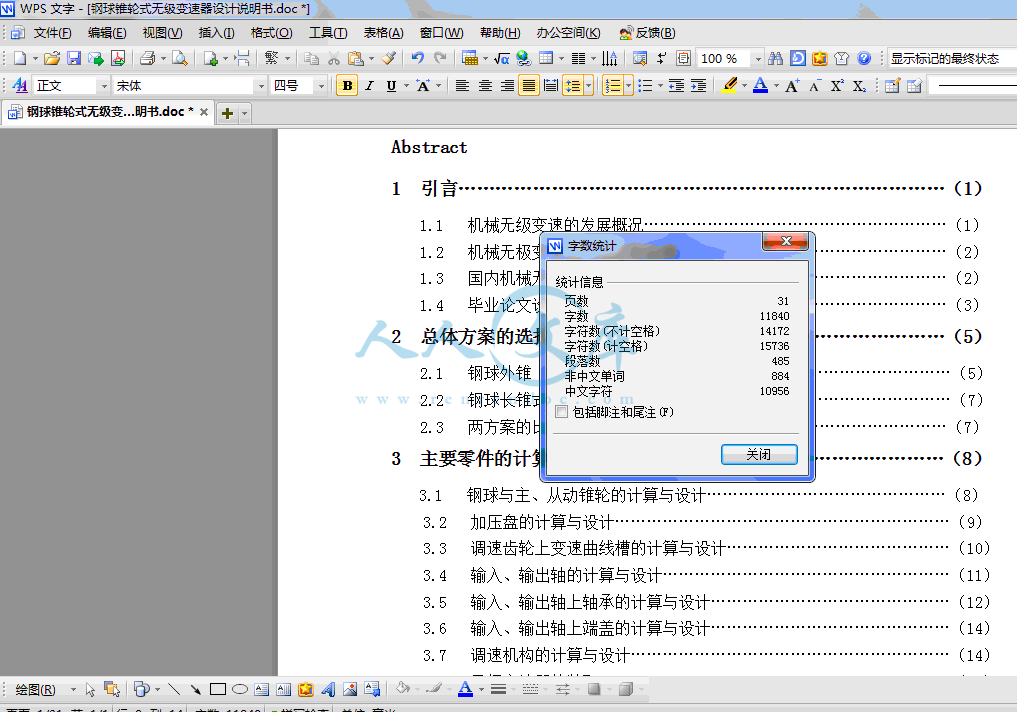Undo the last action

(x=418, y=58)
